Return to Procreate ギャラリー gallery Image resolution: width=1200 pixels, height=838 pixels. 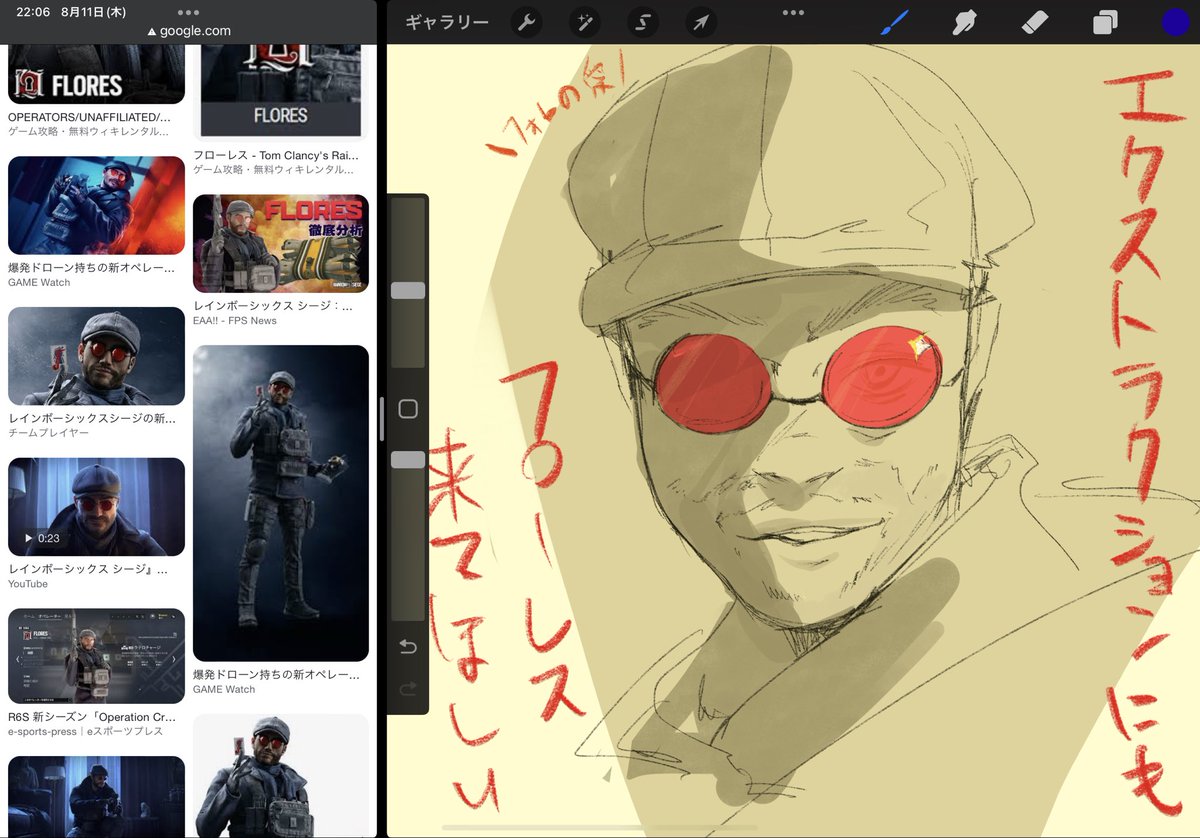tap(447, 22)
